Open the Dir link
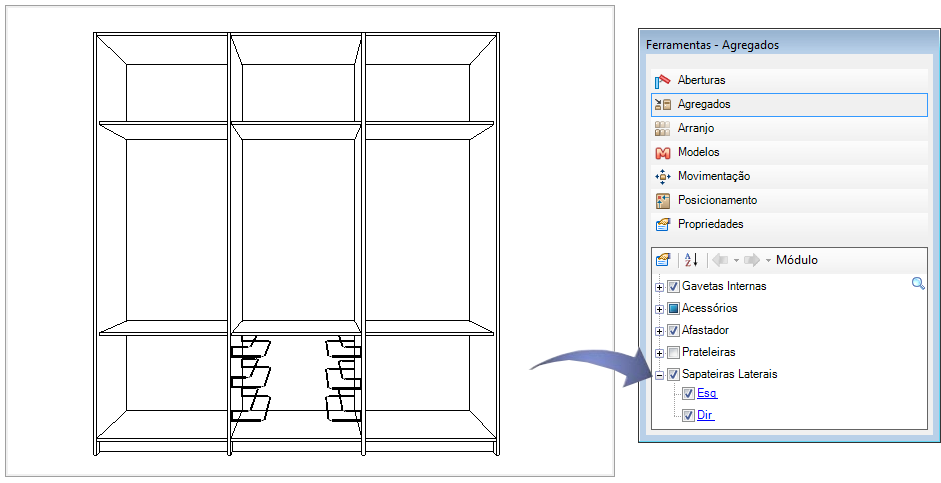 [705, 415]
